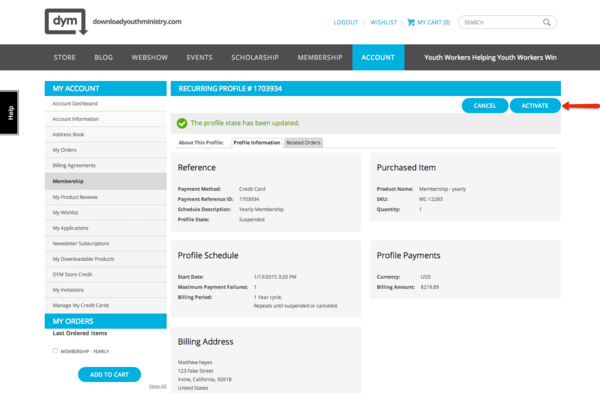Open the Wishlist header link

click(x=383, y=23)
